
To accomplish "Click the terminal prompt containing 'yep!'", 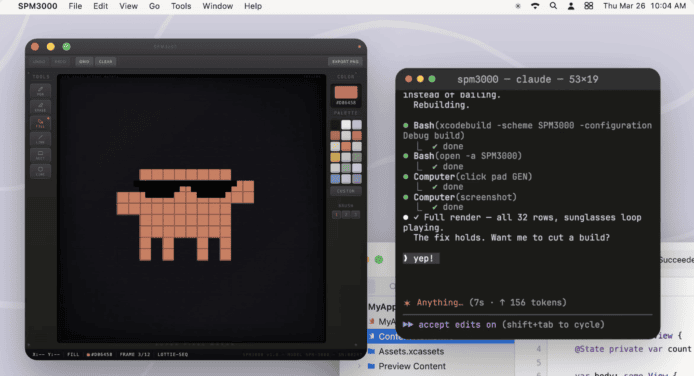I will coord(421,259).
